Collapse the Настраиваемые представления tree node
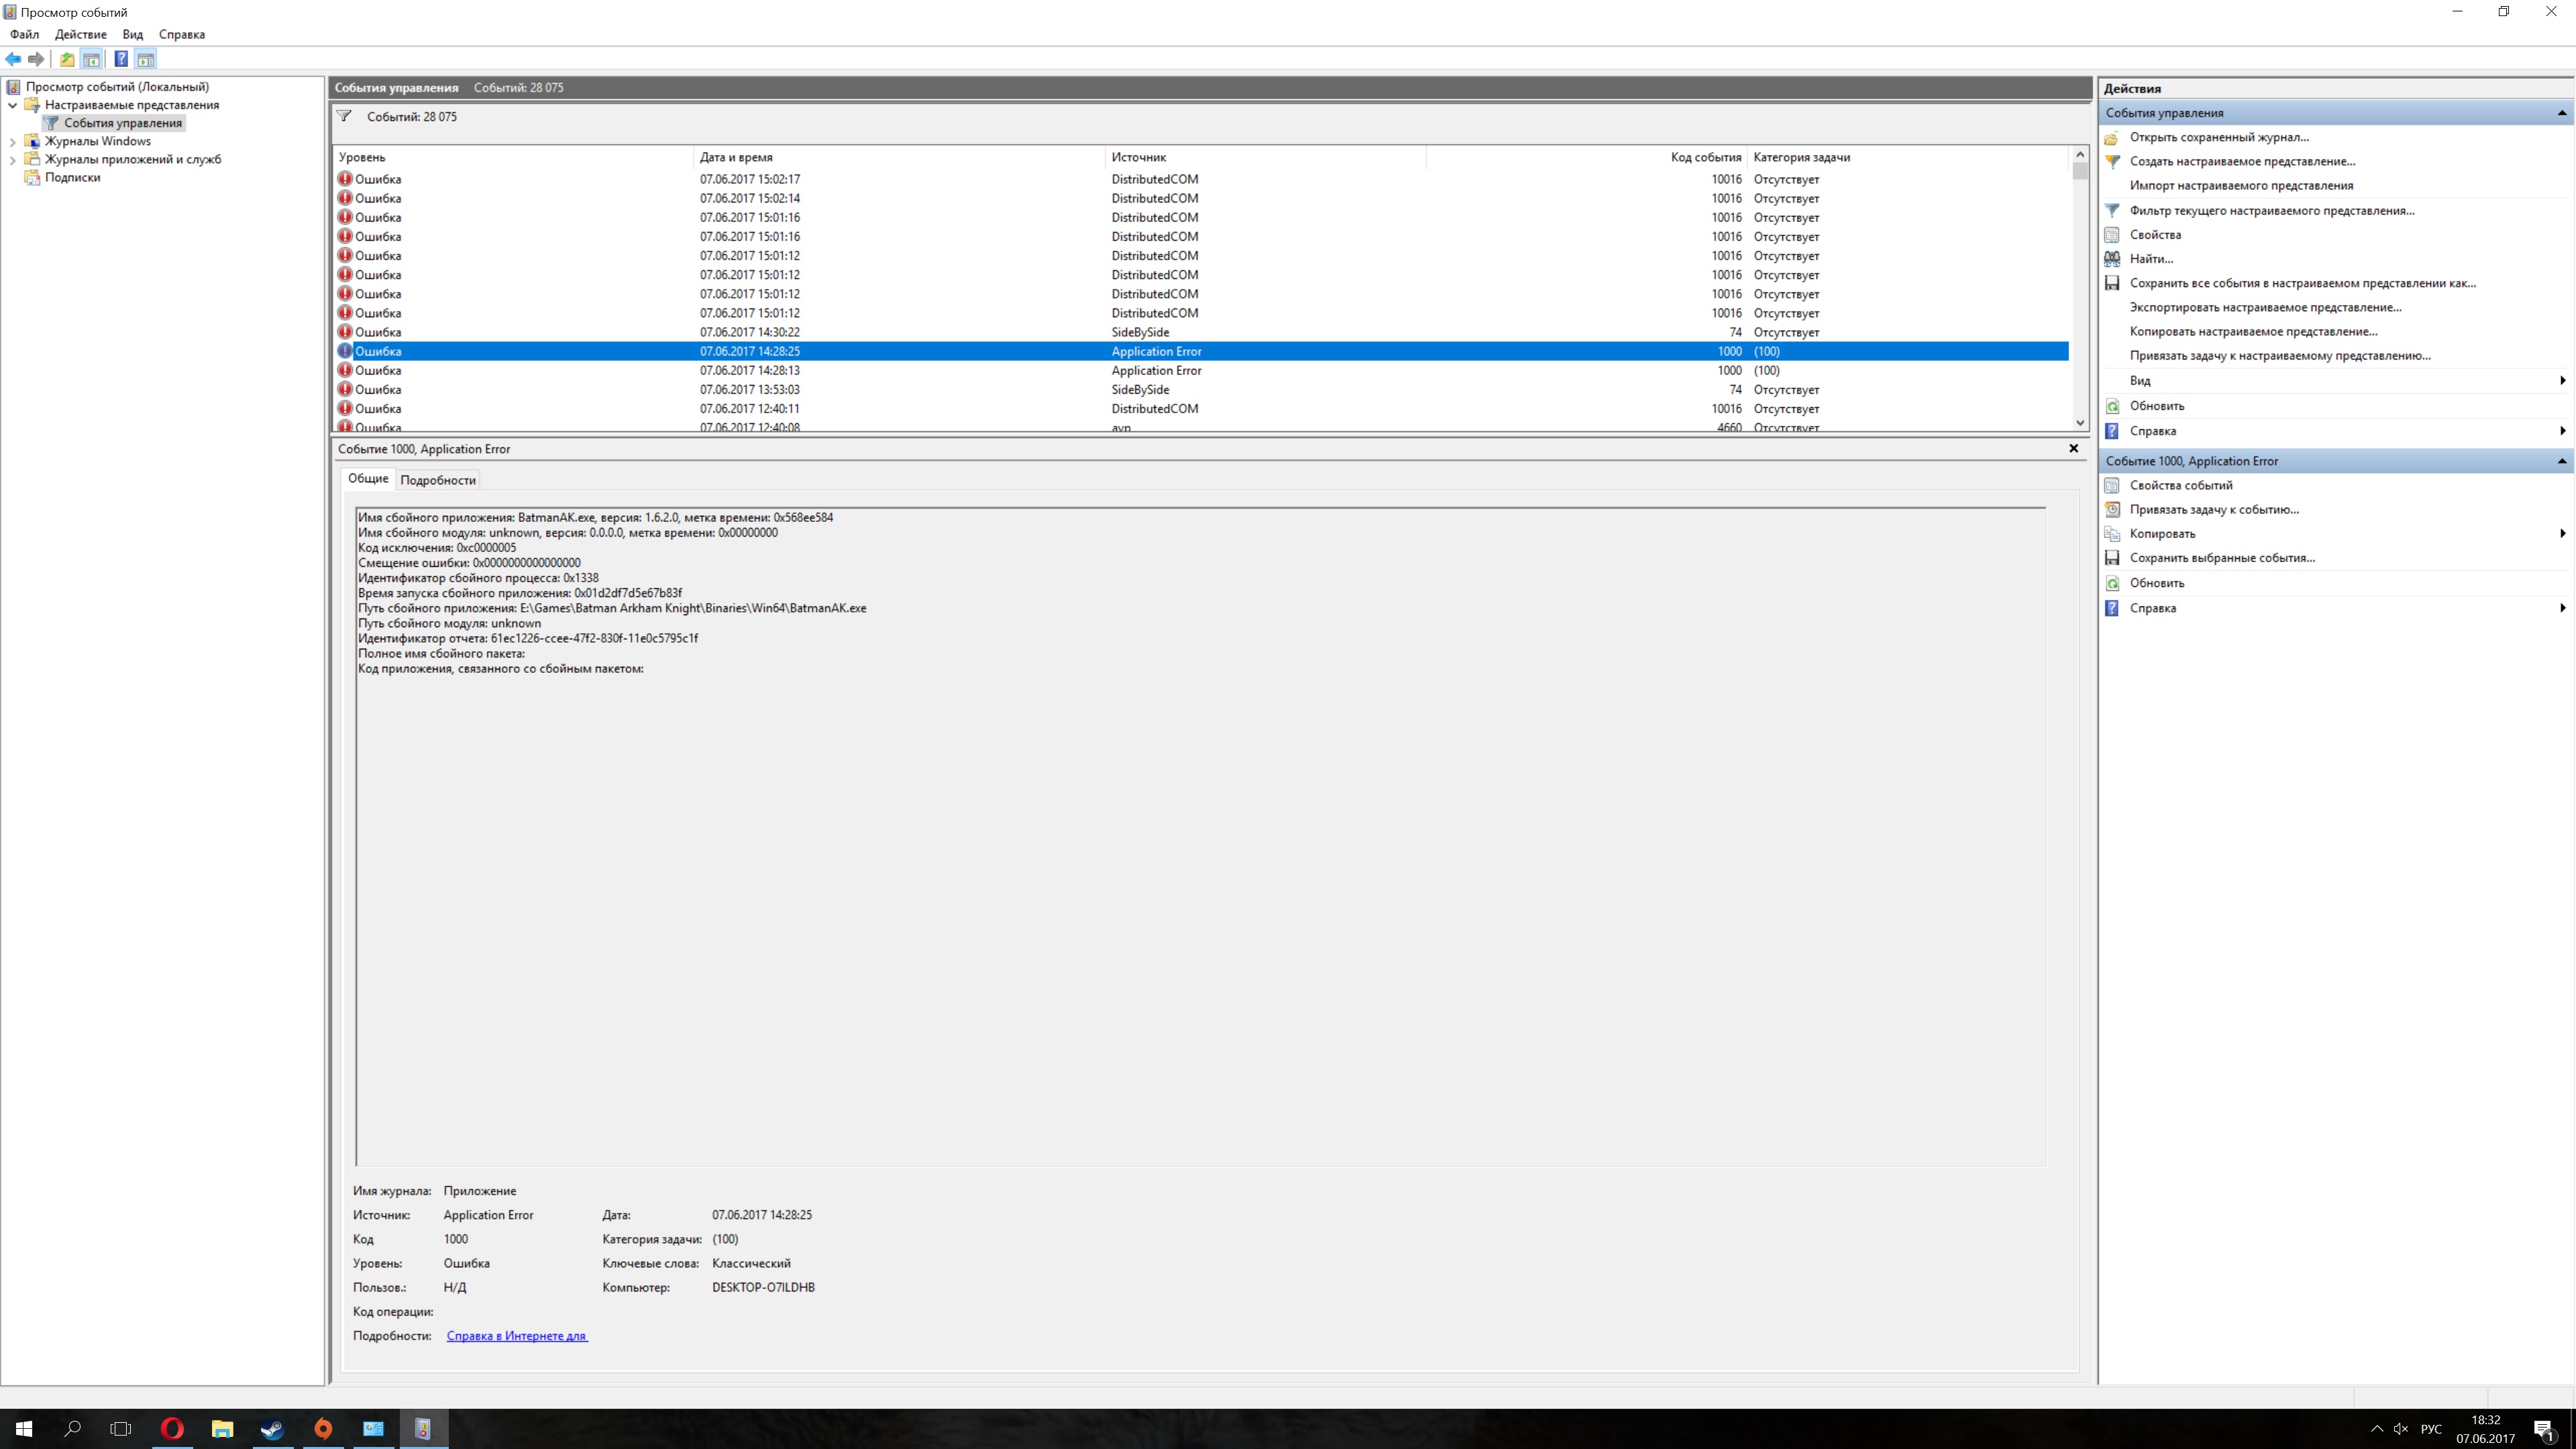This screenshot has width=2576, height=1449. tap(12, 105)
